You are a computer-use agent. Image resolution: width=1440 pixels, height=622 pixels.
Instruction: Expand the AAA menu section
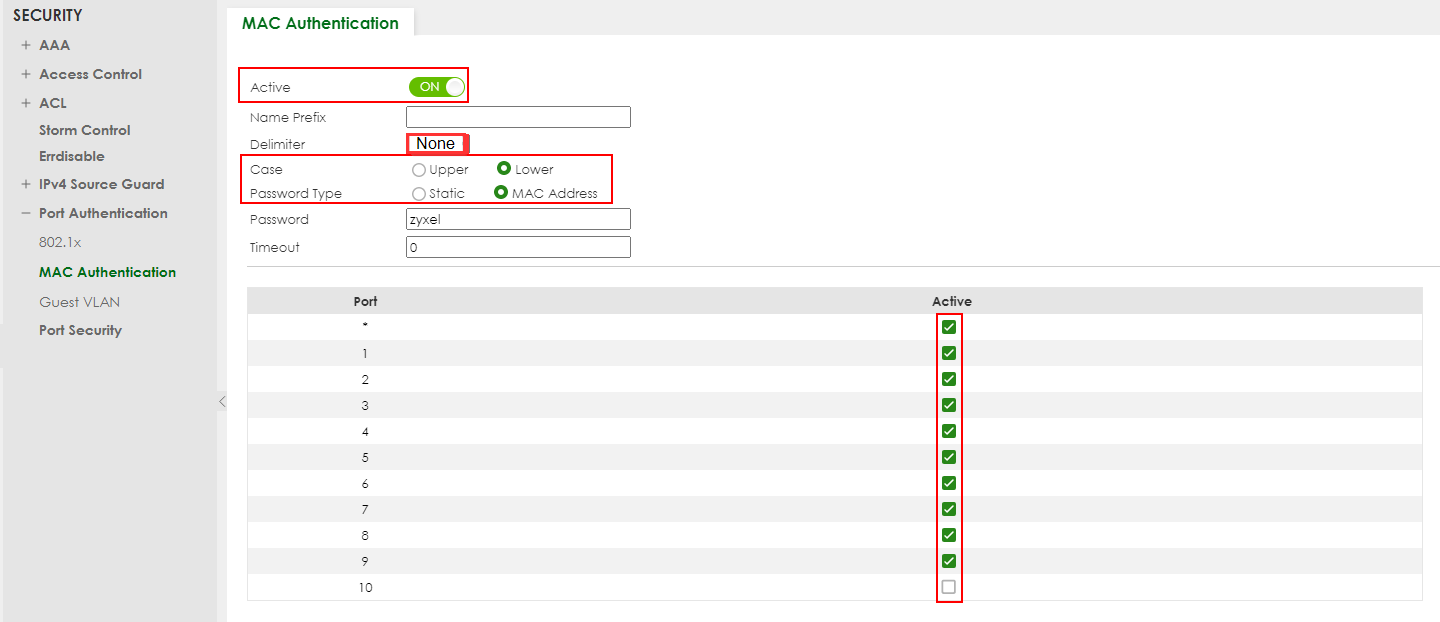26,45
